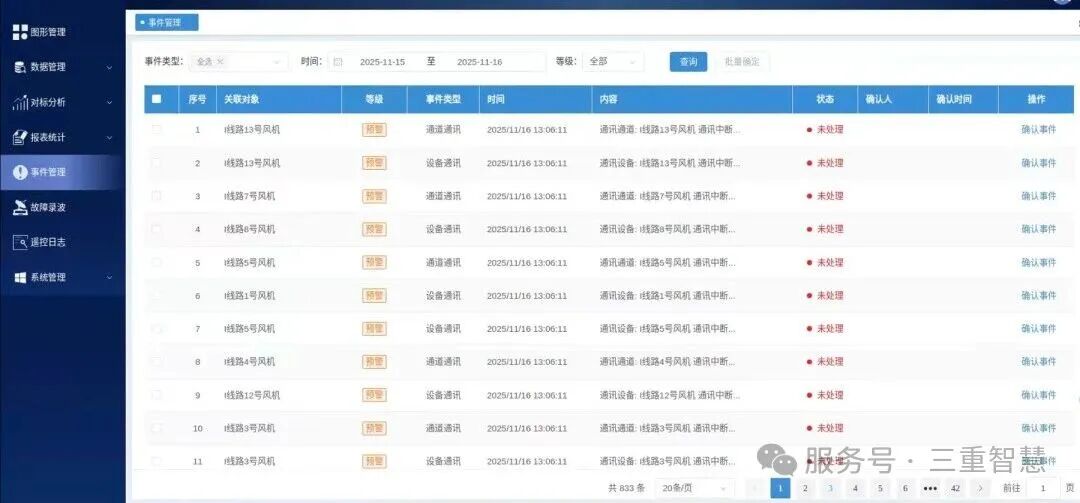The width and height of the screenshot is (1080, 503).
Task: Check the row 4 checkbox
Action: (156, 229)
